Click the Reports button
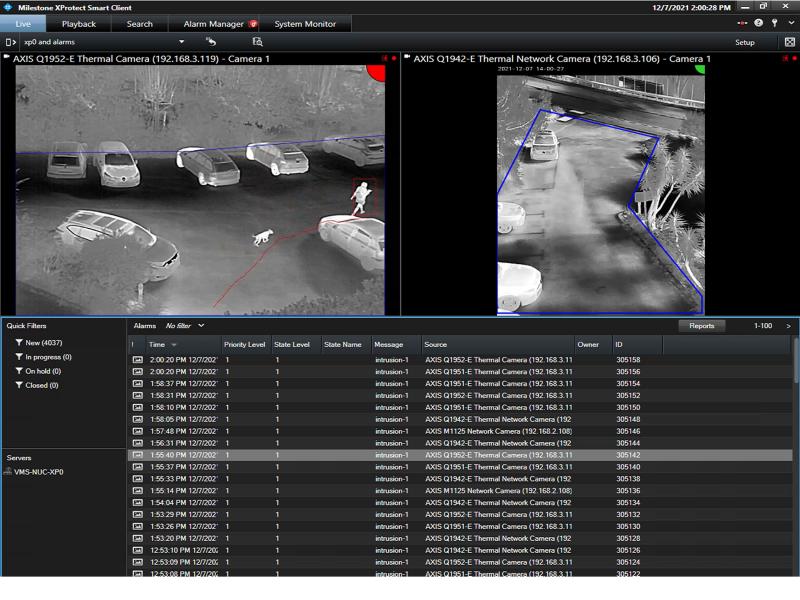Image resolution: width=800 pixels, height=600 pixels. (x=702, y=326)
